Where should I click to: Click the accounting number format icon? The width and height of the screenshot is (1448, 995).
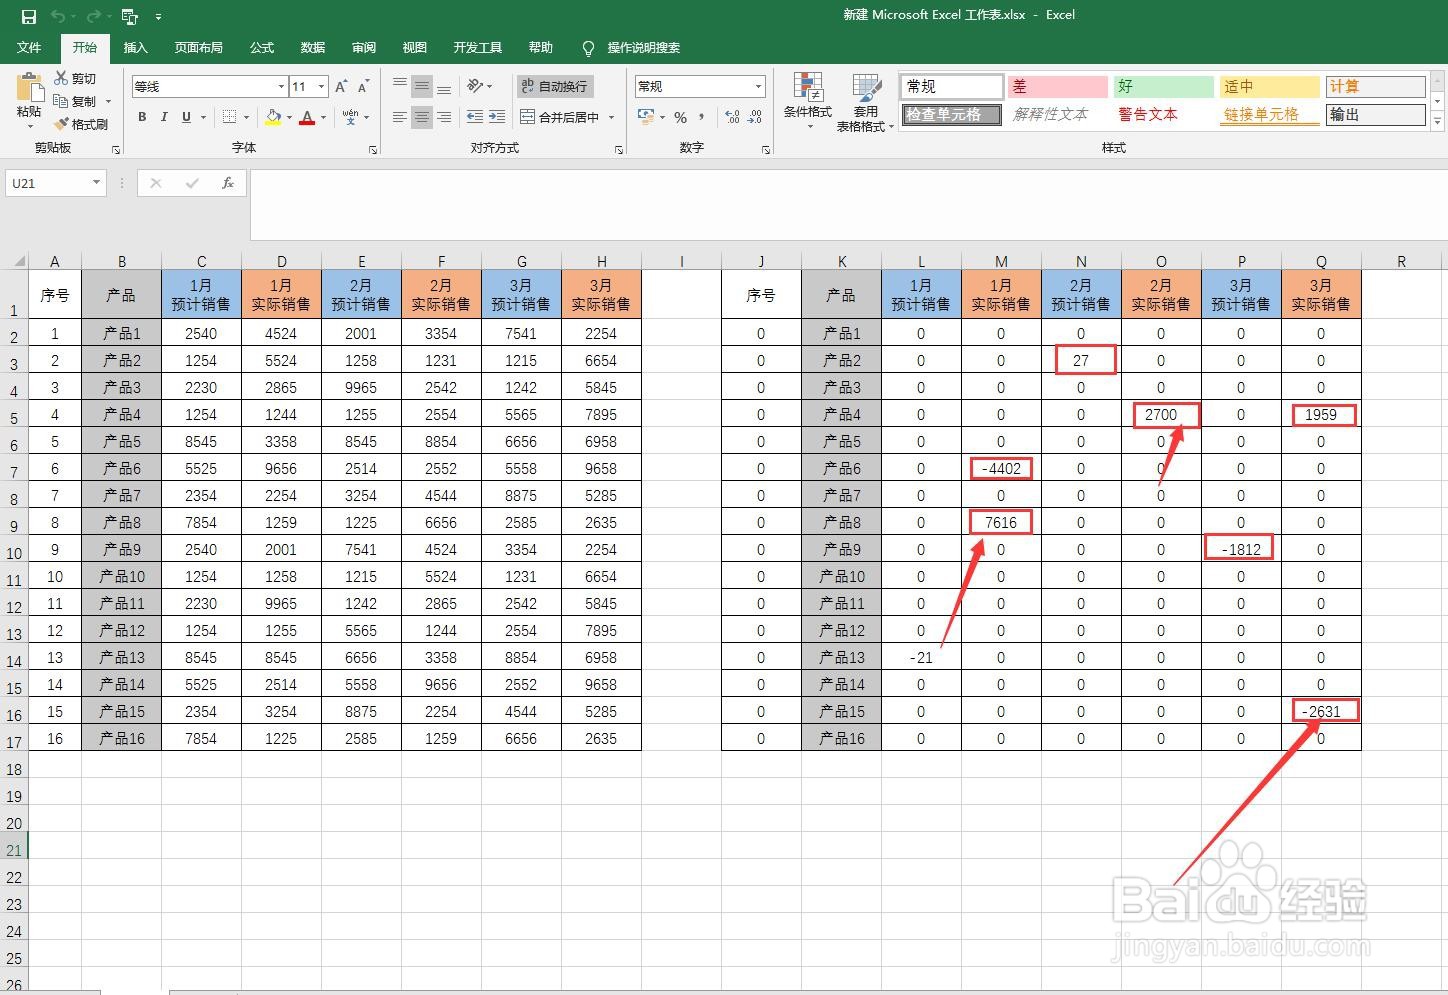coord(646,117)
